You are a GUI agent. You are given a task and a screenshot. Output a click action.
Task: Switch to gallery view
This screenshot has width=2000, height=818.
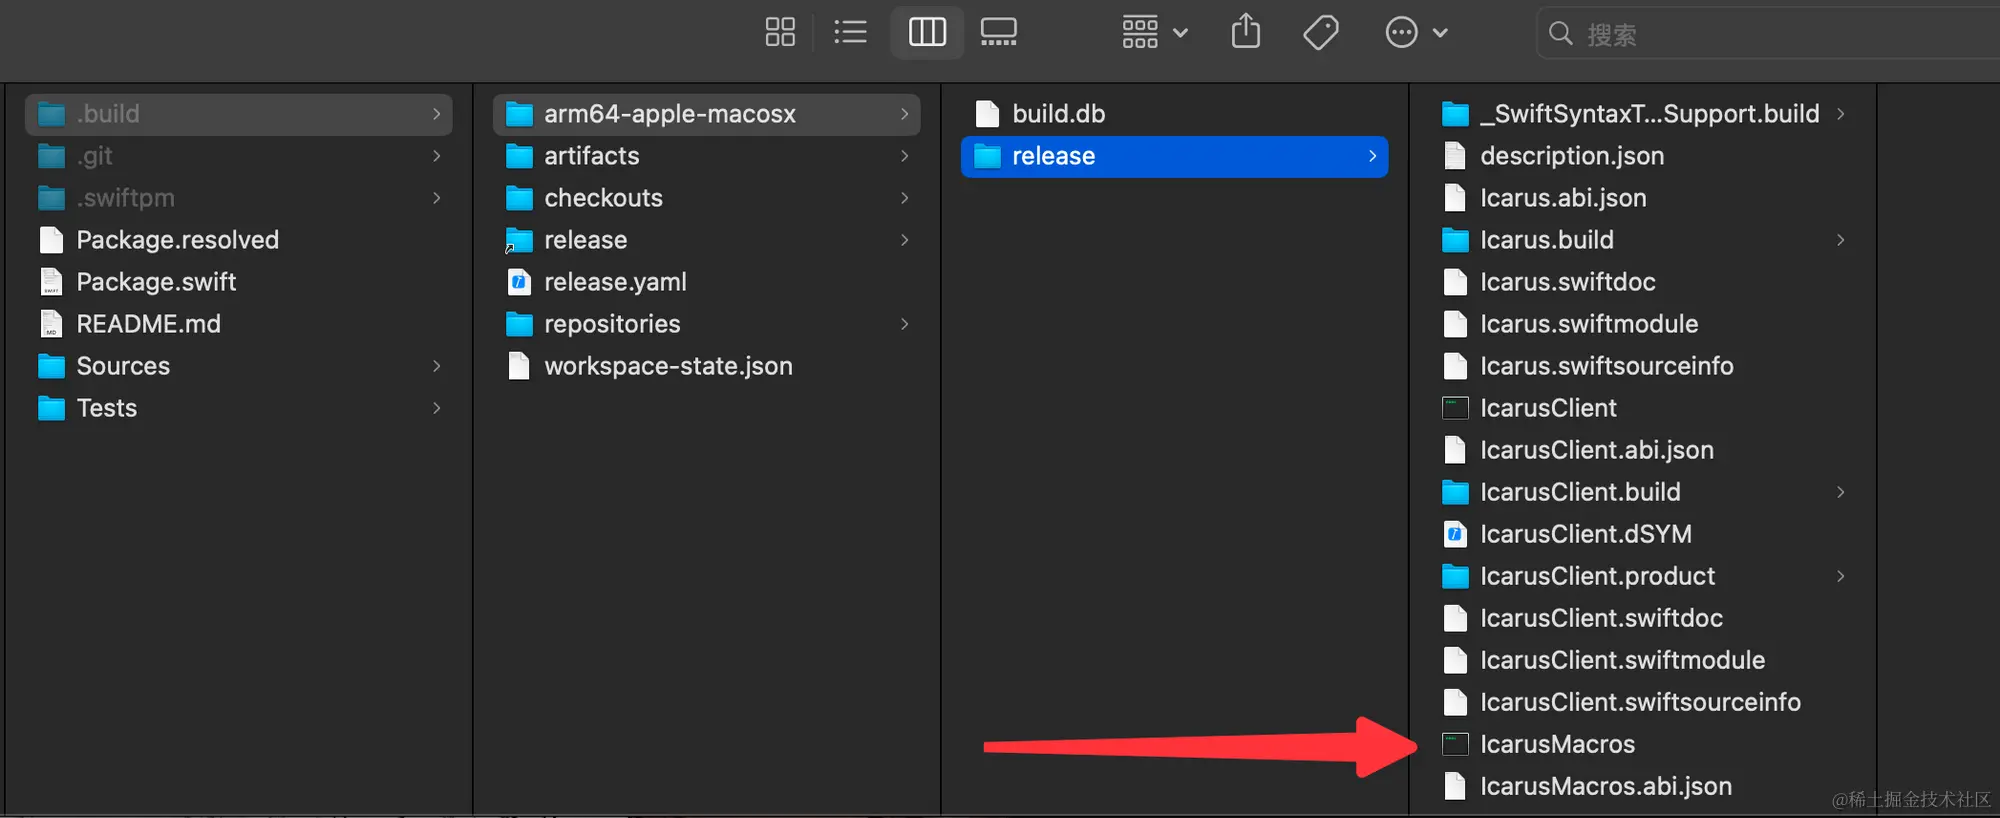998,32
